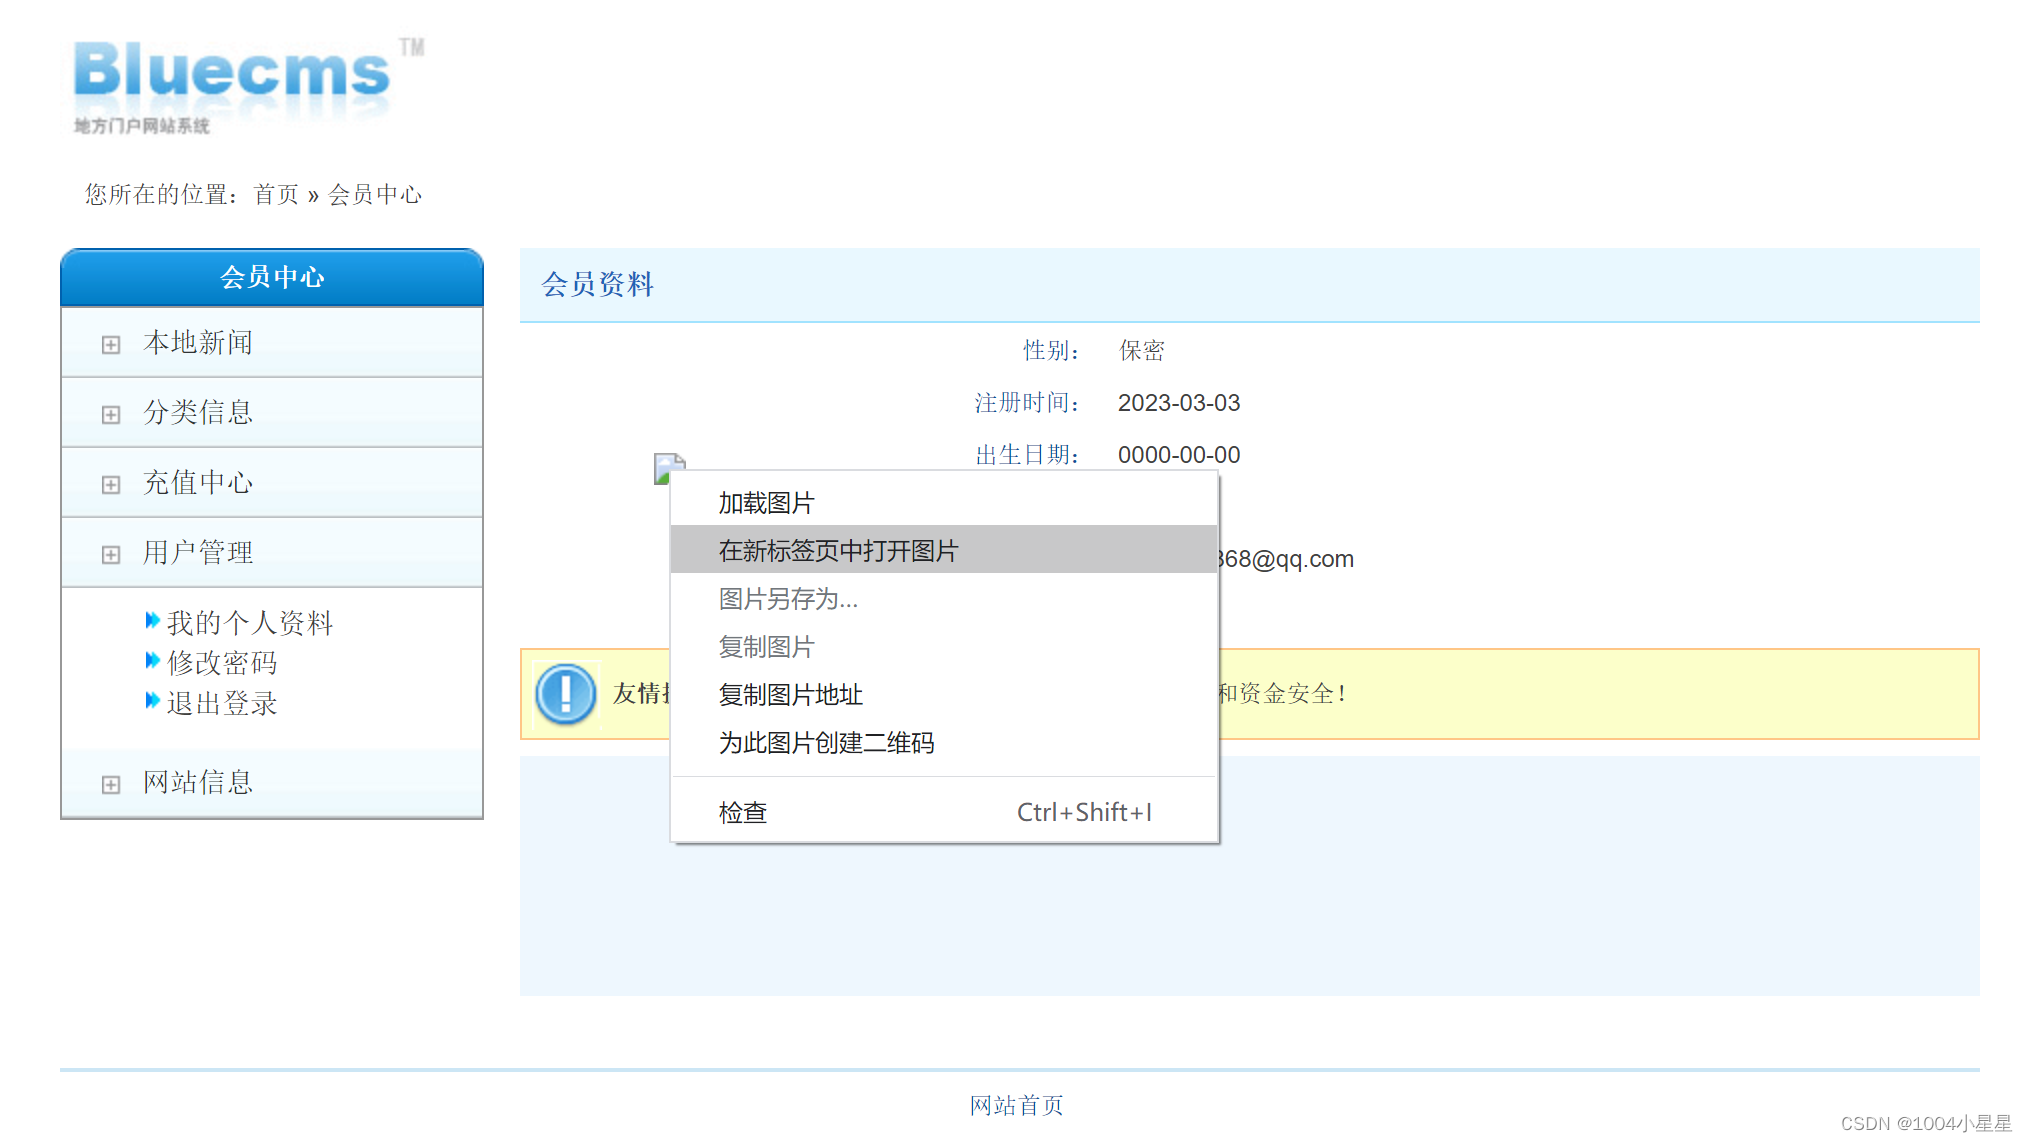Click the arrow bullet beside 退出登录
Screen dimensions: 2028x1142
click(152, 700)
